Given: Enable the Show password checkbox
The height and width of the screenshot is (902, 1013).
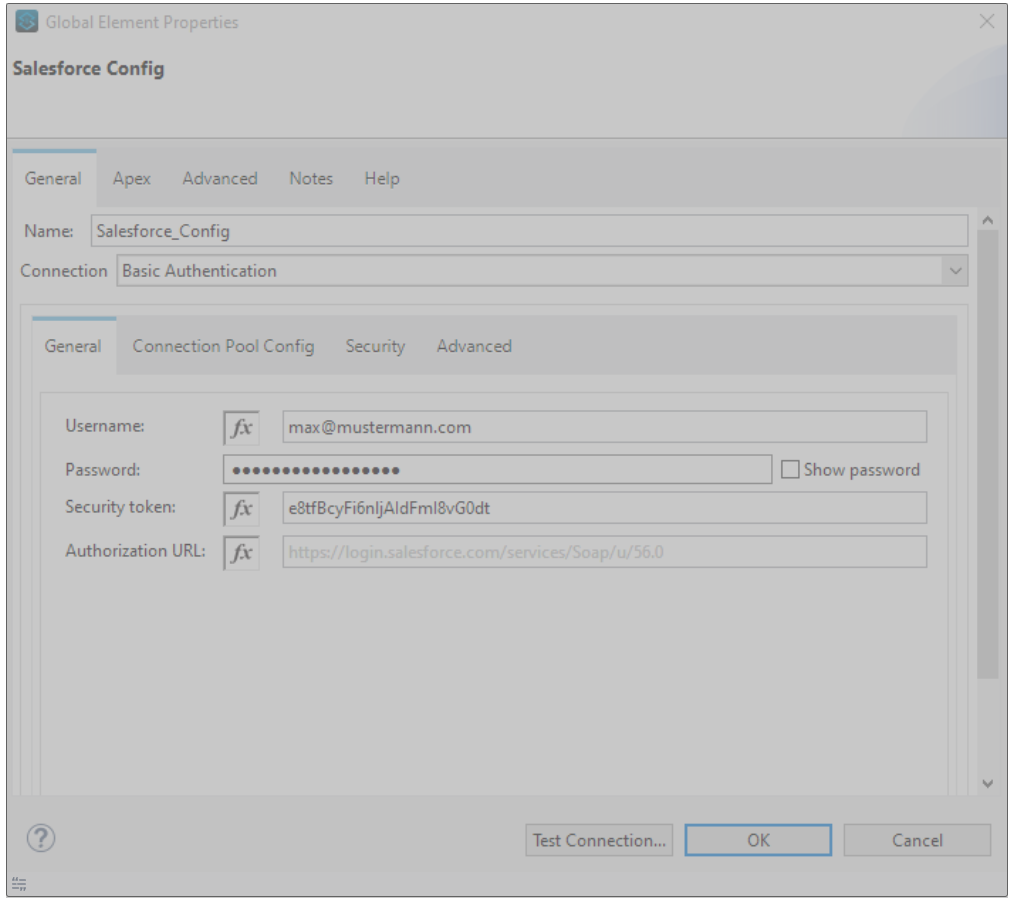Looking at the screenshot, I should pyautogui.click(x=790, y=469).
